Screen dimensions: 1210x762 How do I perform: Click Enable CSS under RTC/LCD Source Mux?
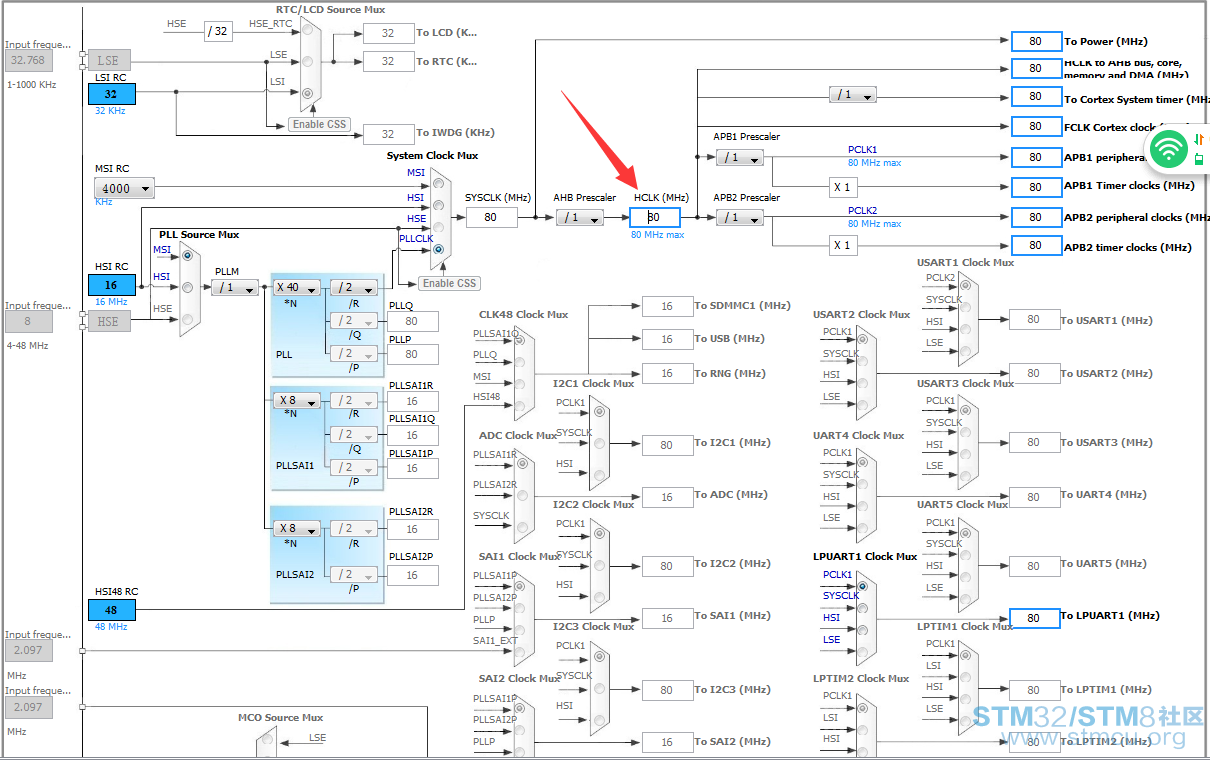320,124
